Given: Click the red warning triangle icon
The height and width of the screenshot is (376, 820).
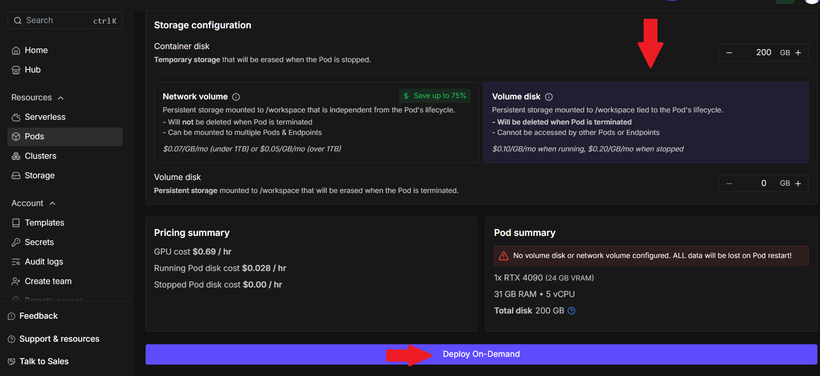Looking at the screenshot, I should tap(503, 256).
